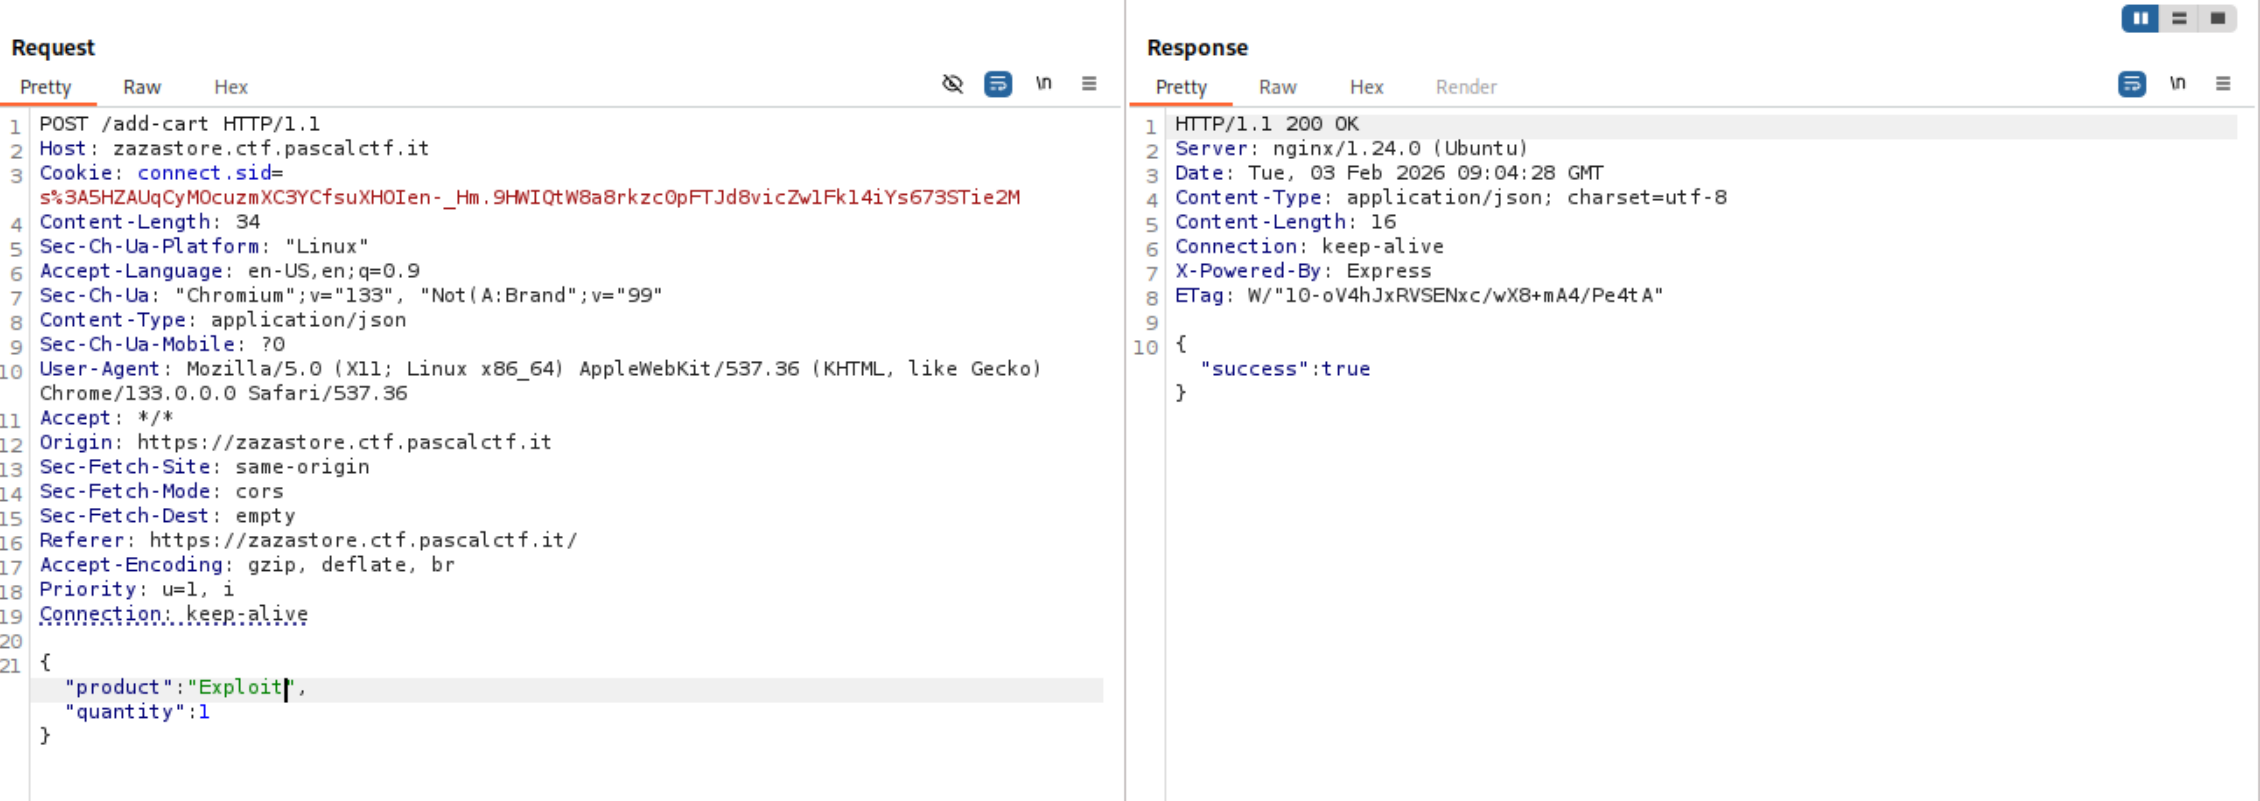
Task: Switch Request view to Raw tab
Action: 142,87
